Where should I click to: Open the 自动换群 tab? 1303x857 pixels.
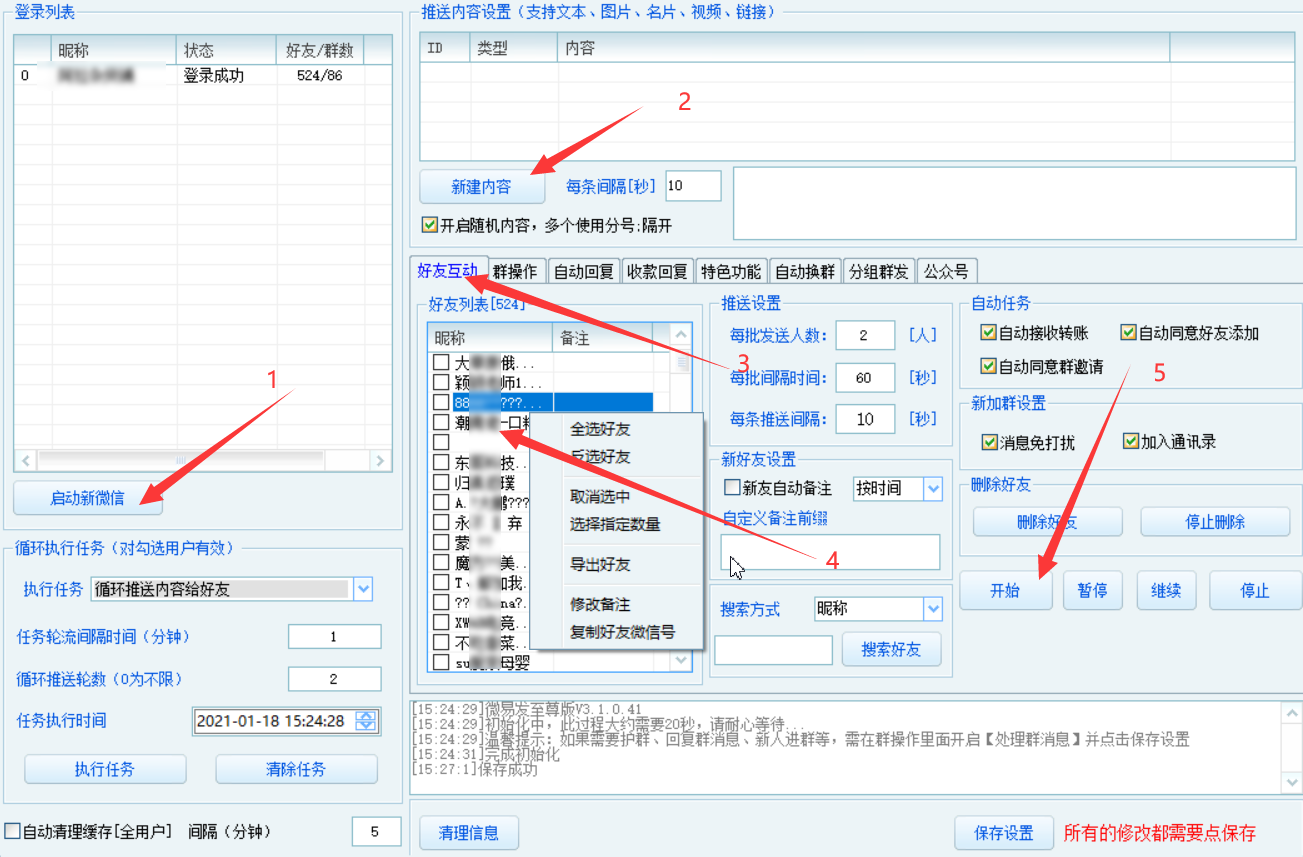pyautogui.click(x=805, y=271)
